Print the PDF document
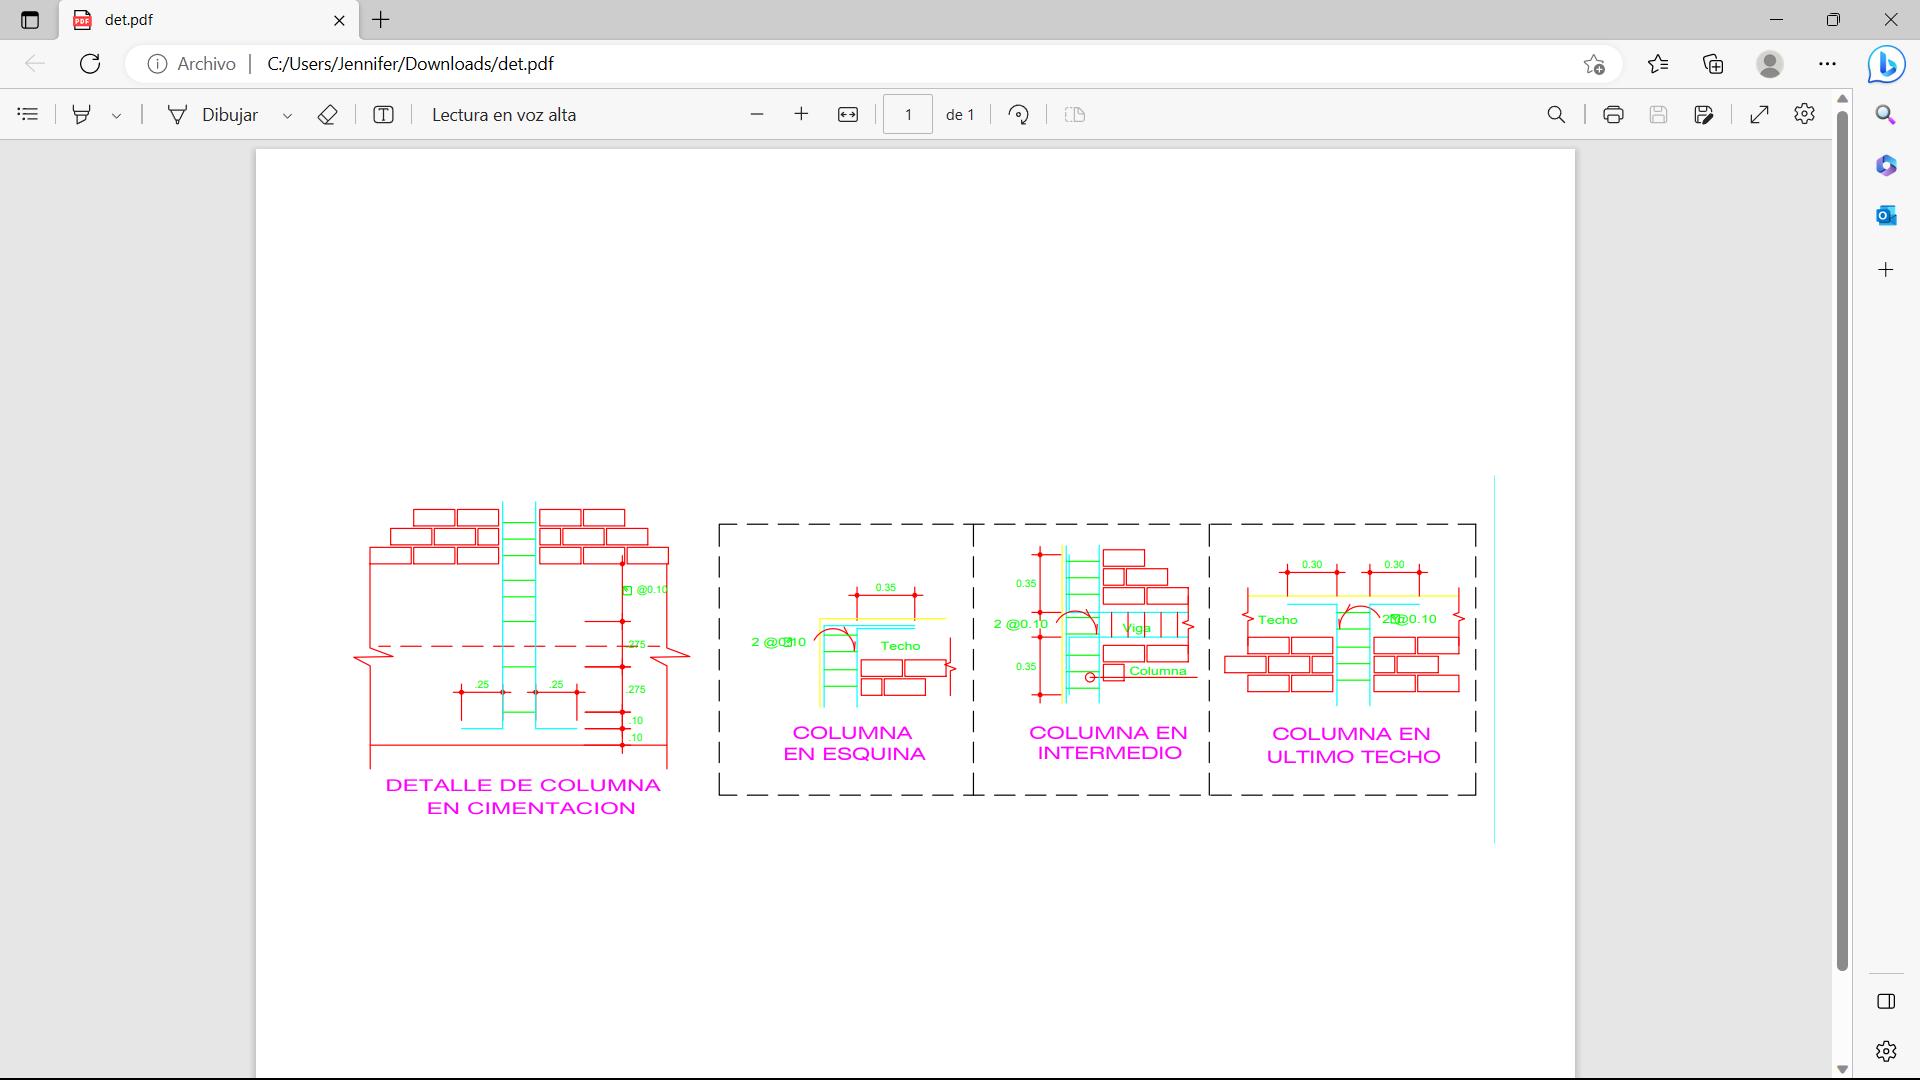 (1613, 115)
